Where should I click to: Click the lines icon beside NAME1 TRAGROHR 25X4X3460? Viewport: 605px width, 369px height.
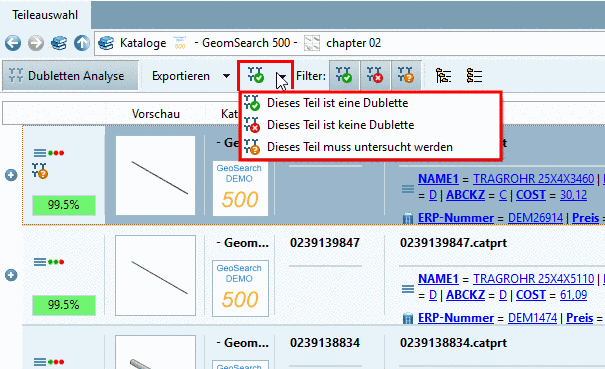point(408,189)
